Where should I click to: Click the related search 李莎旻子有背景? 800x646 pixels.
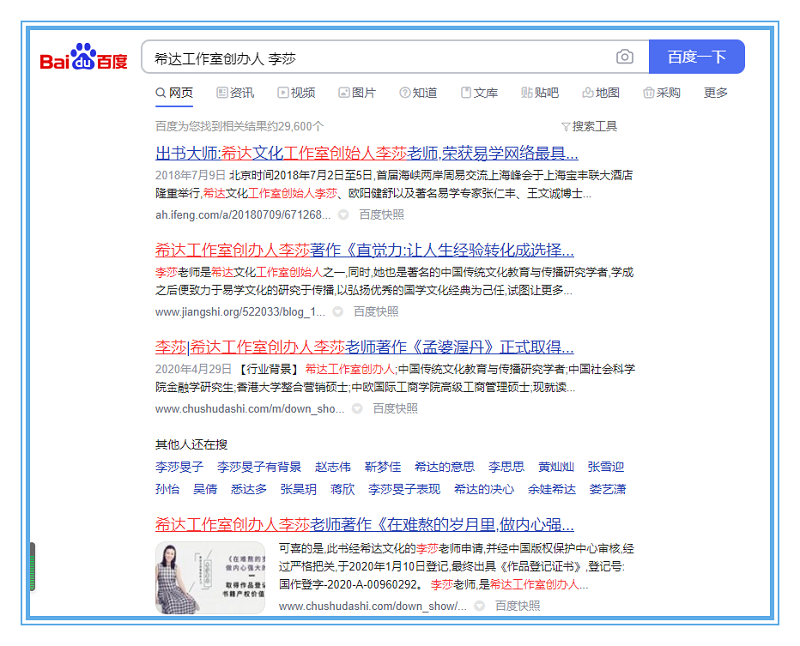point(259,467)
